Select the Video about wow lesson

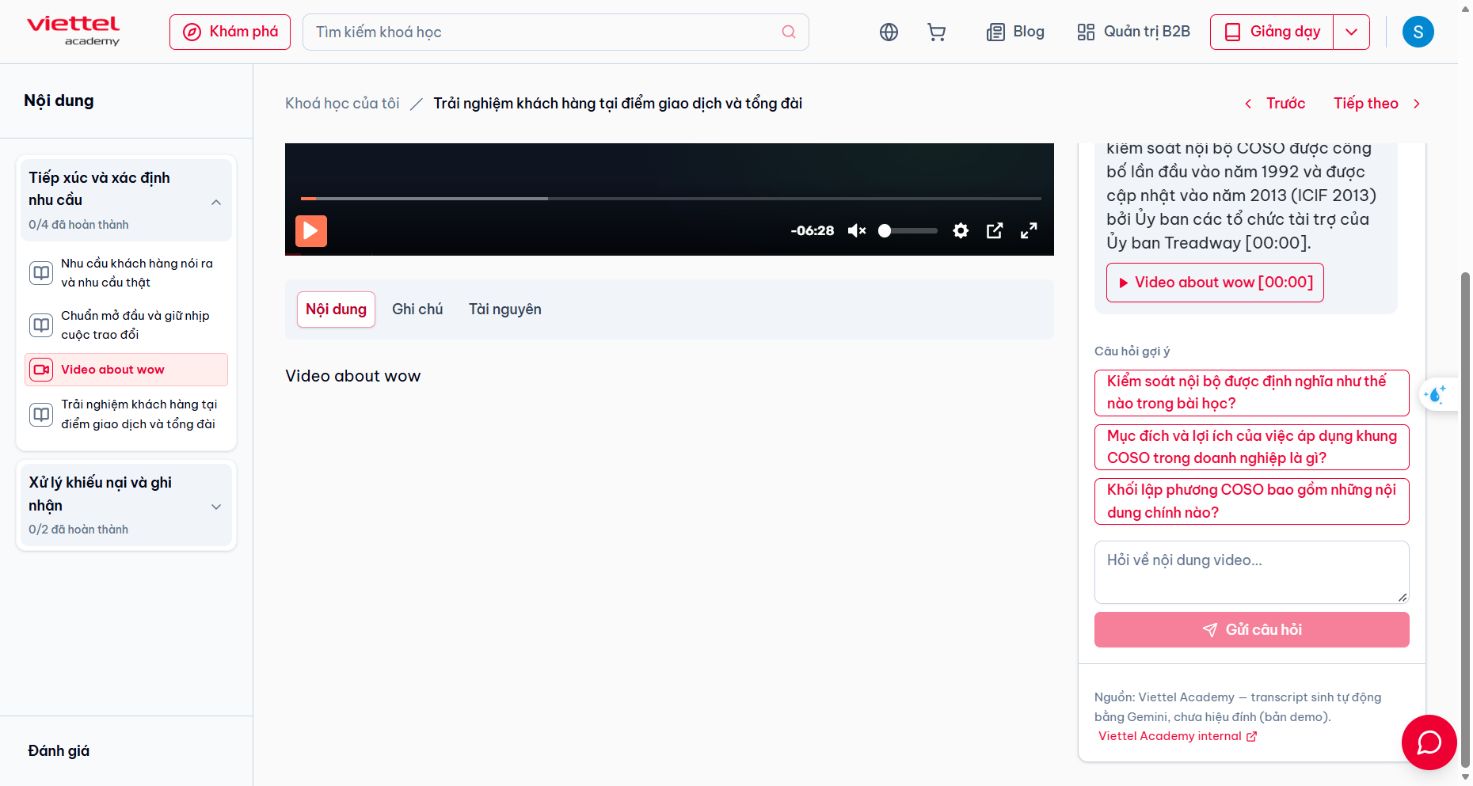[126, 370]
